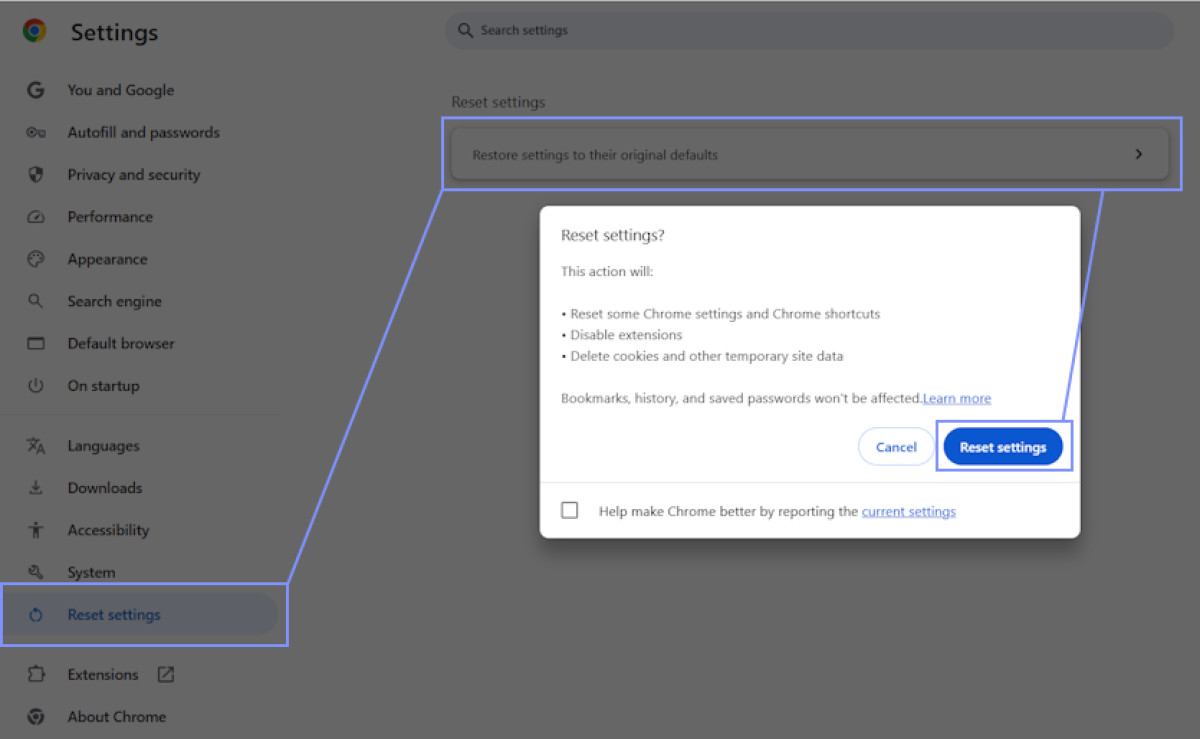Click the puzzle piece icon for Extensions

click(36, 674)
